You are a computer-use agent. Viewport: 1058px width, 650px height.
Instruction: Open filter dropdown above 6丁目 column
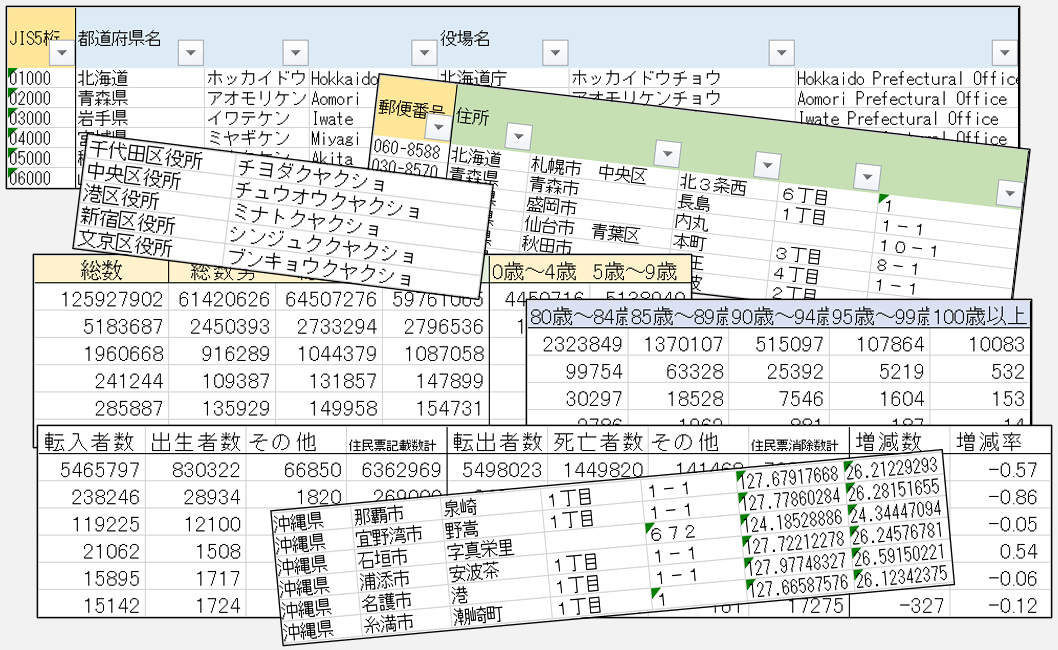(866, 177)
